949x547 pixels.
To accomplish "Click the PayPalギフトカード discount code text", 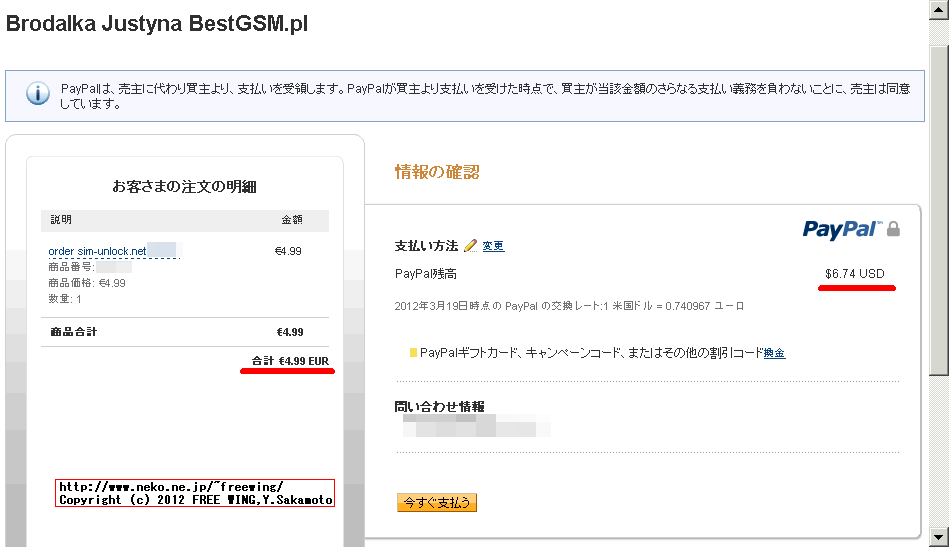I will [591, 353].
